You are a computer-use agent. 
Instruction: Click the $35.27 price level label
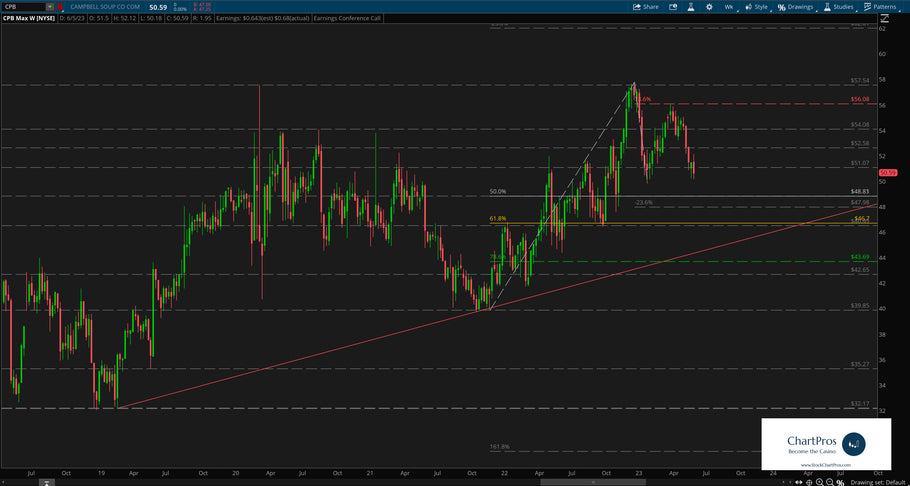click(860, 364)
